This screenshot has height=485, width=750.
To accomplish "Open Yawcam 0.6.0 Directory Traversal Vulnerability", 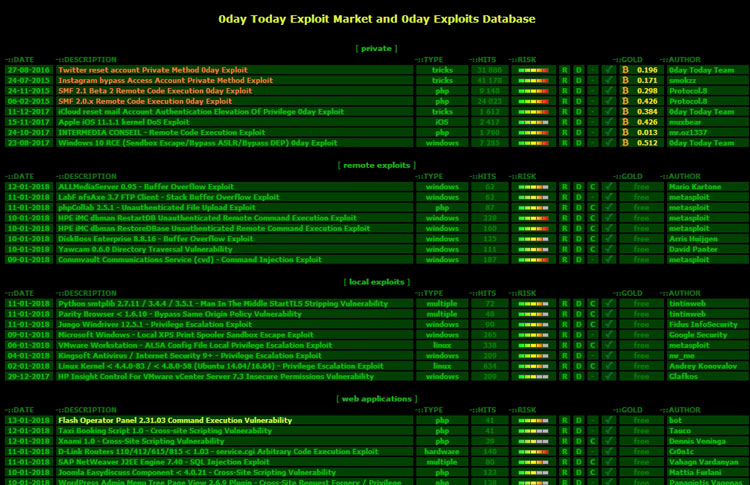I will [x=145, y=249].
